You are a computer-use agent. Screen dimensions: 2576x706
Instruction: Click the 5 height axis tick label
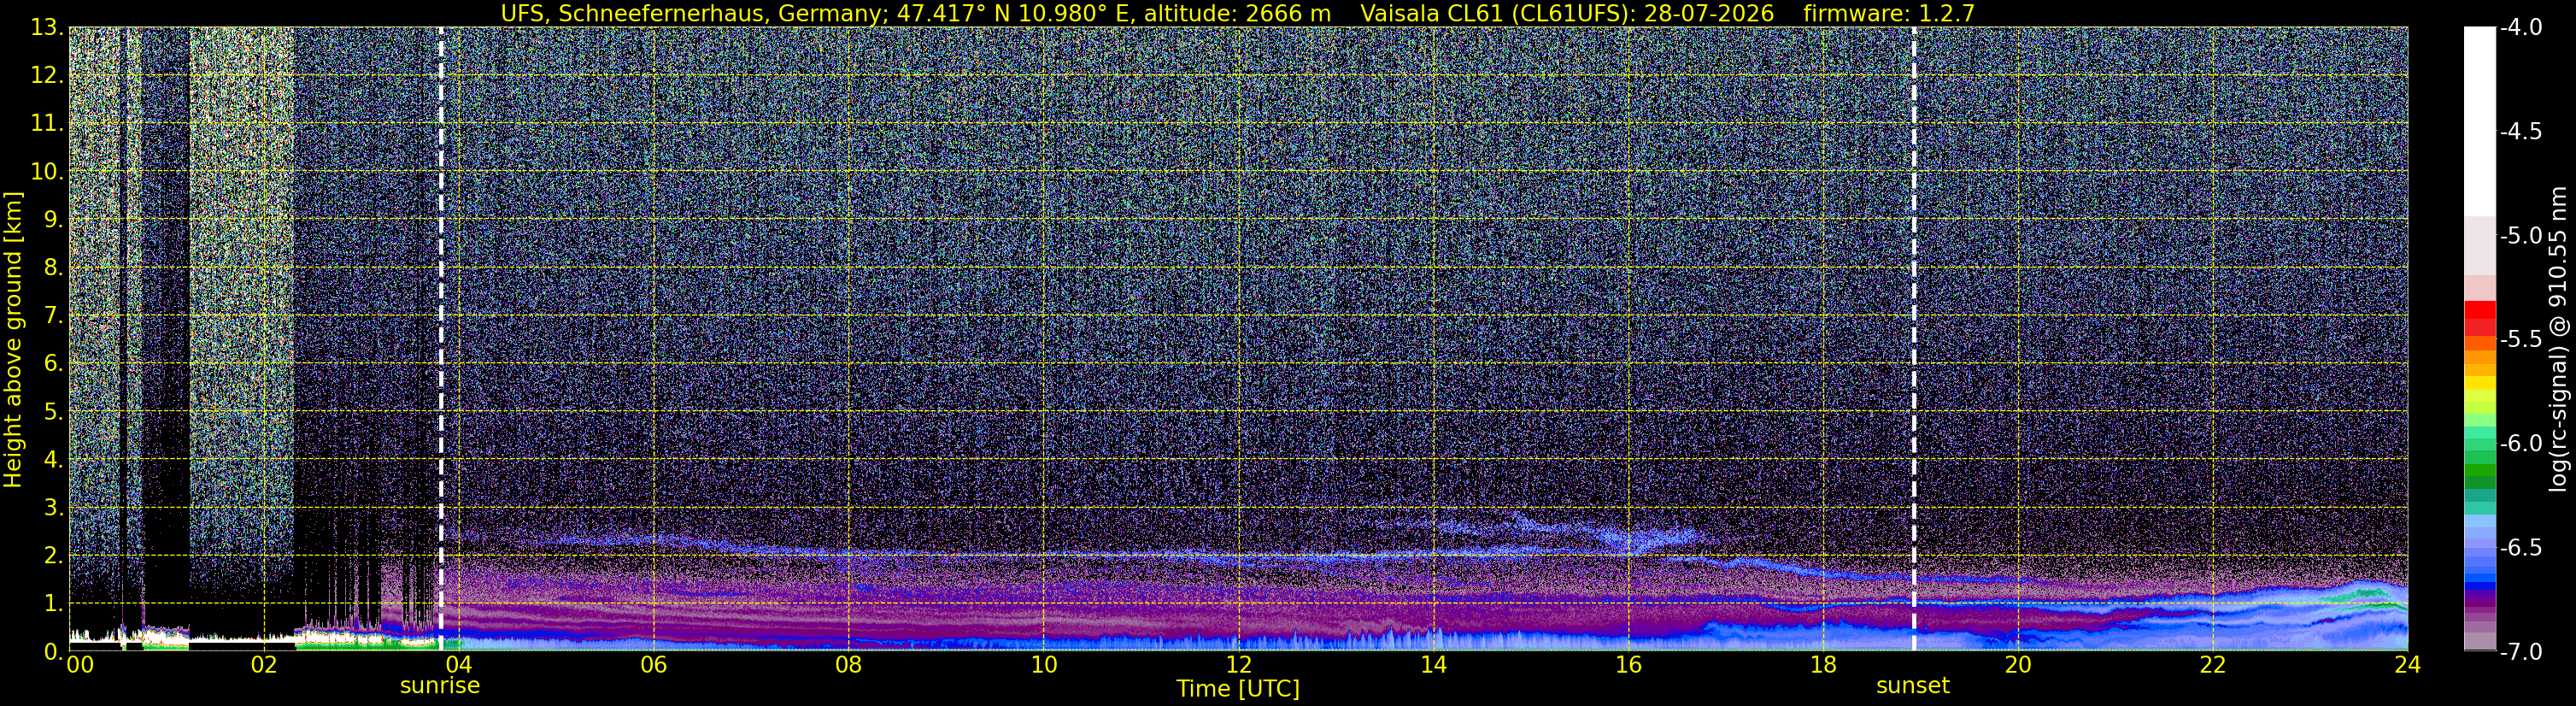[x=53, y=412]
